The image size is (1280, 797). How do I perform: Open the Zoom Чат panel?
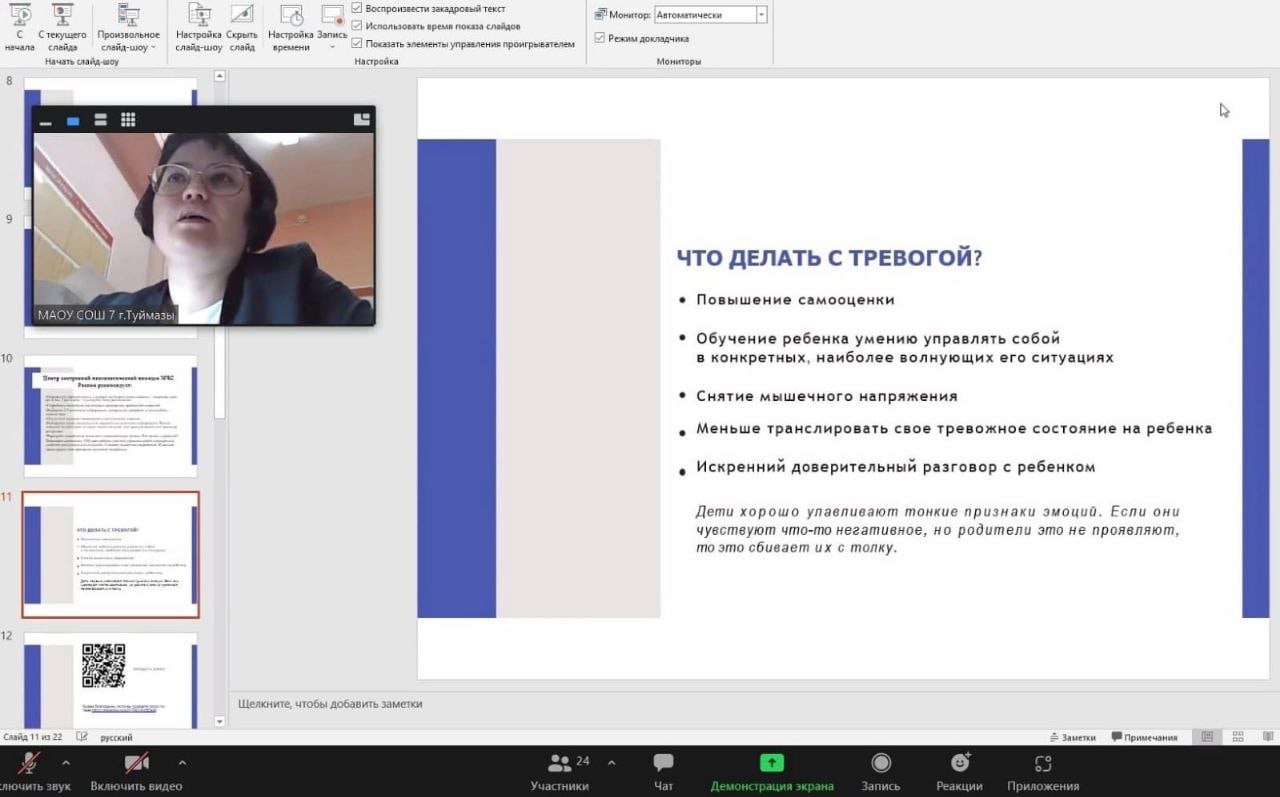click(663, 764)
